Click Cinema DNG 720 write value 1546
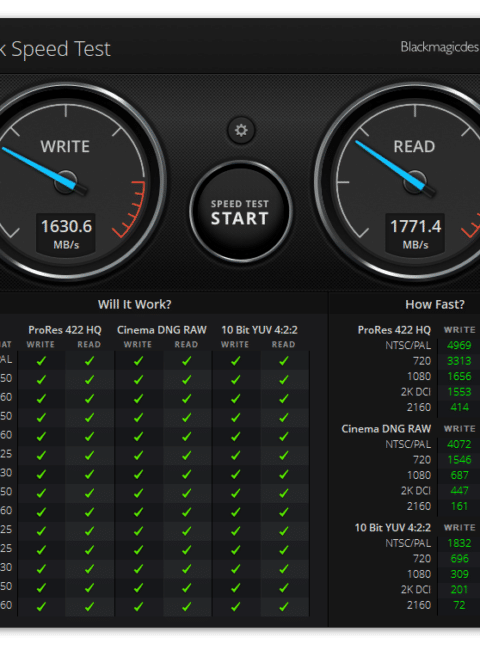480x650 pixels. pos(459,460)
